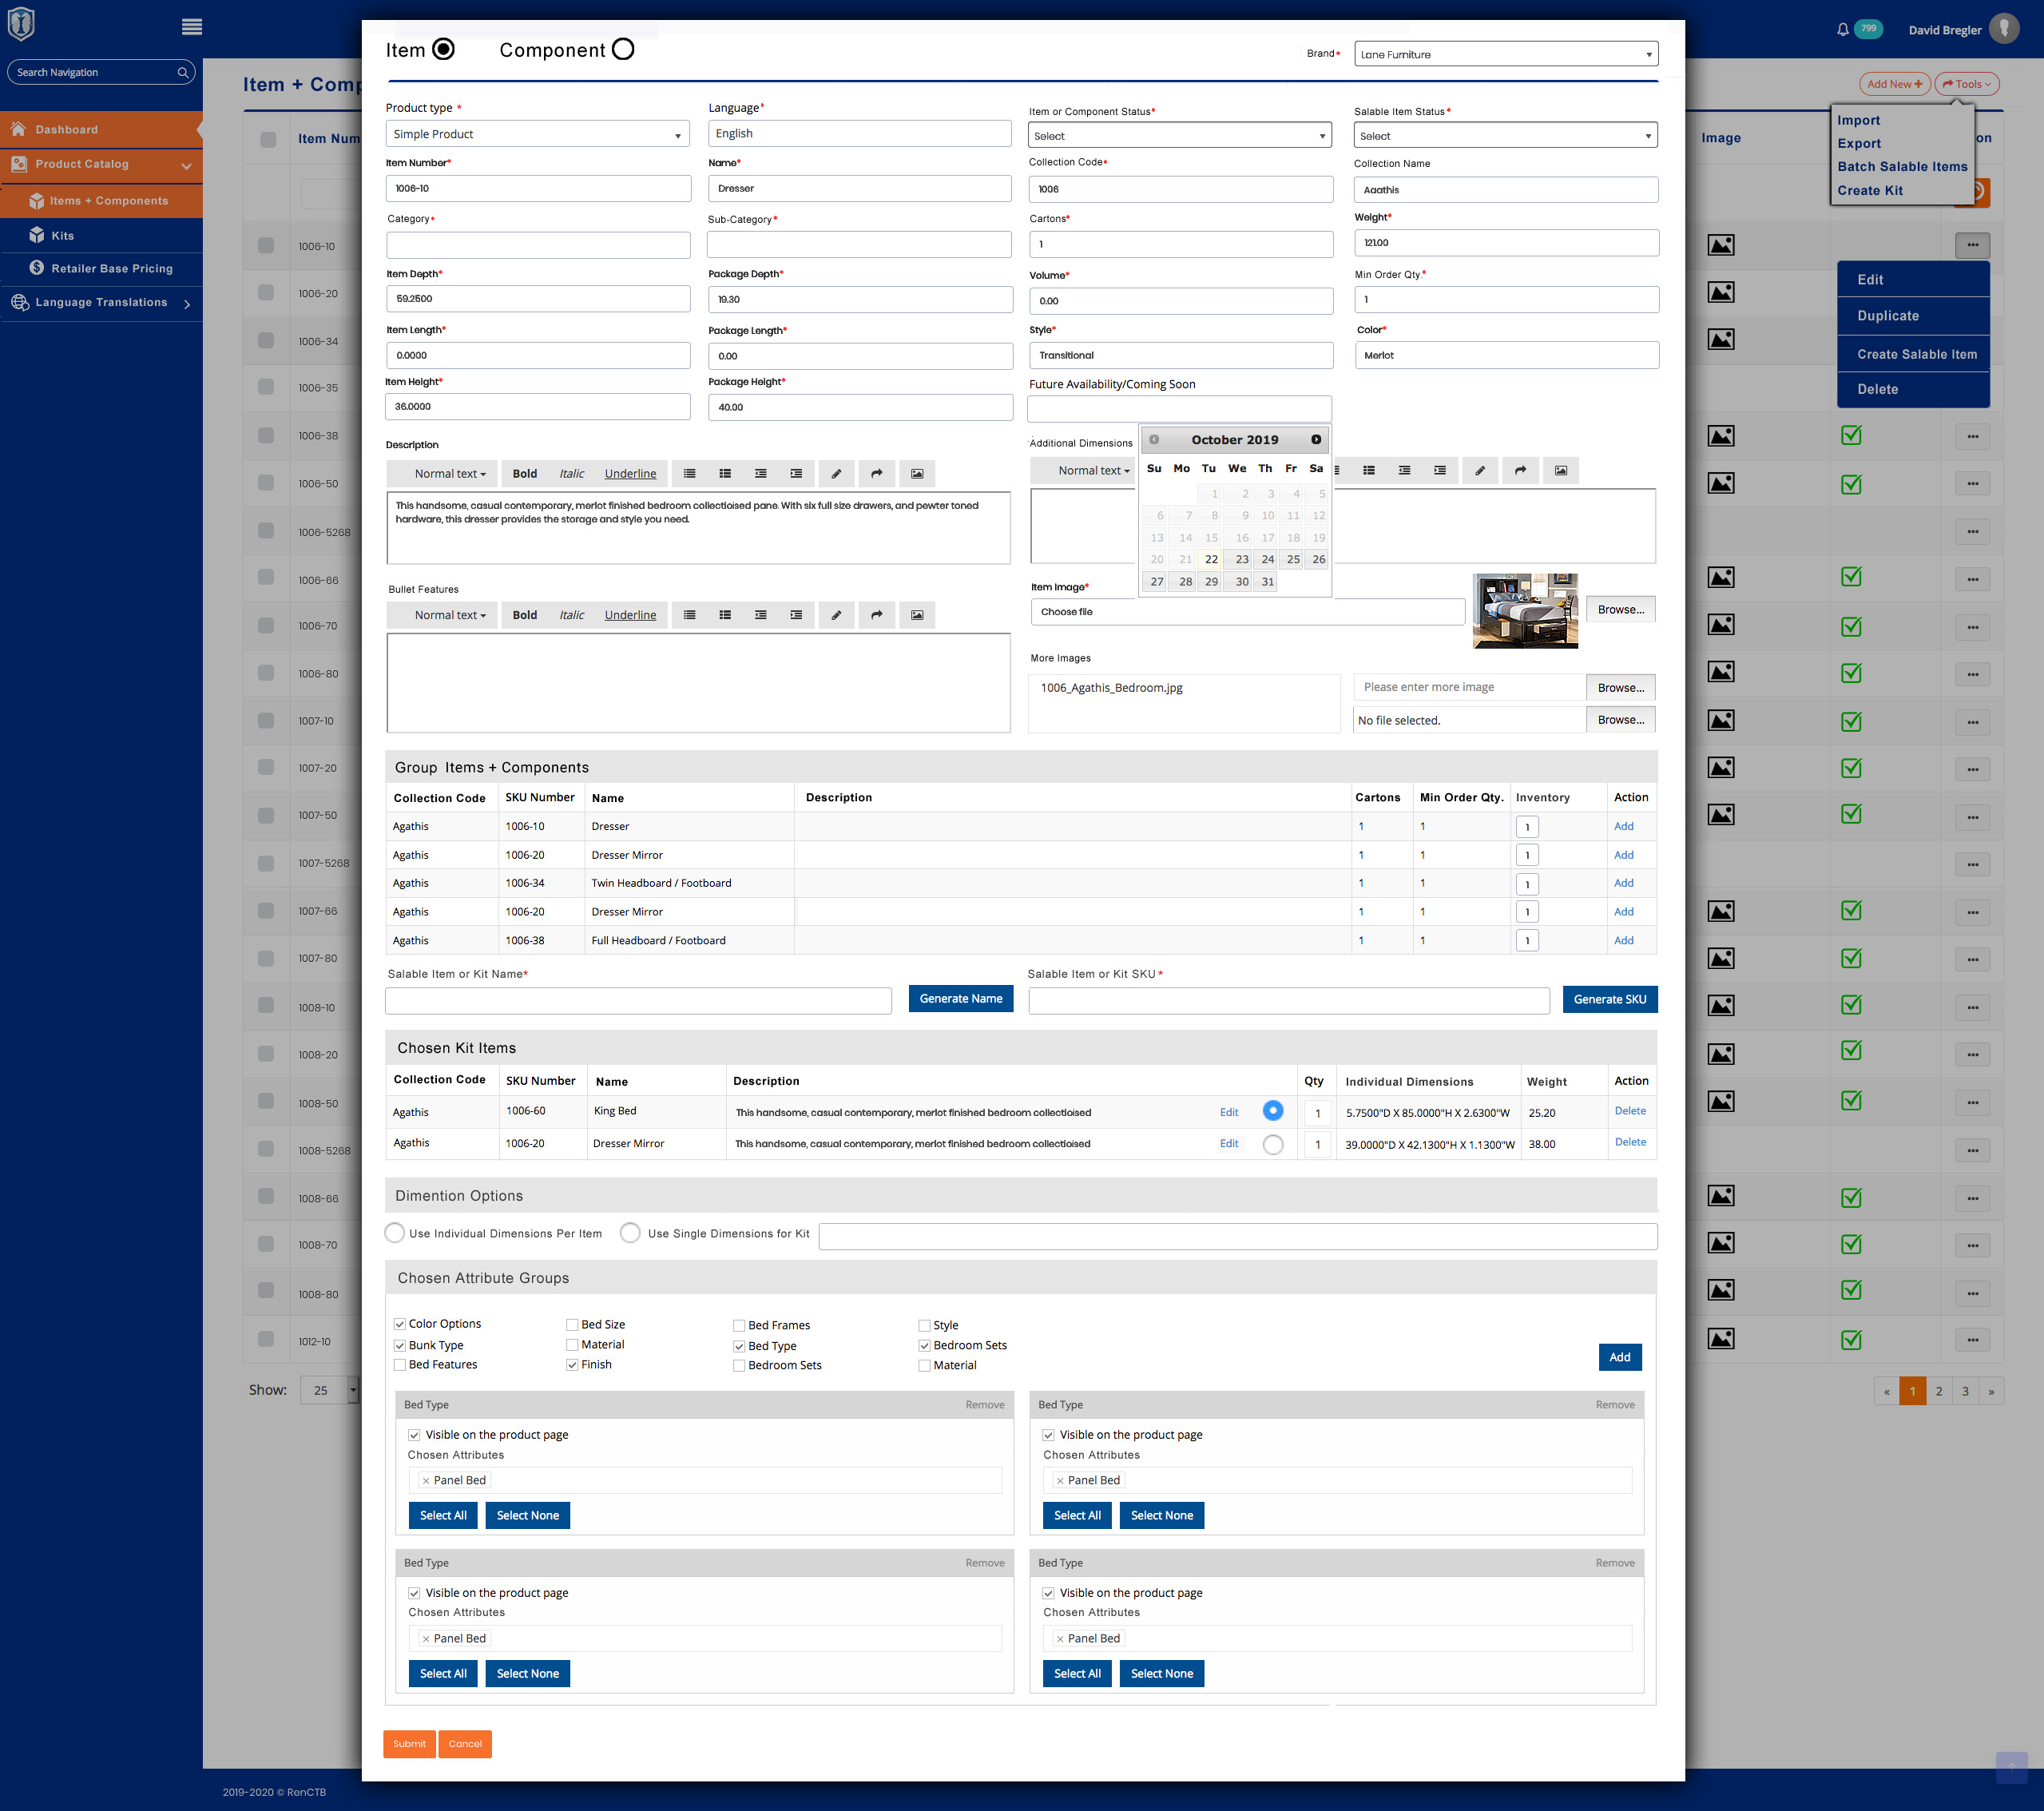
Task: Select the Component radio button
Action: click(623, 49)
